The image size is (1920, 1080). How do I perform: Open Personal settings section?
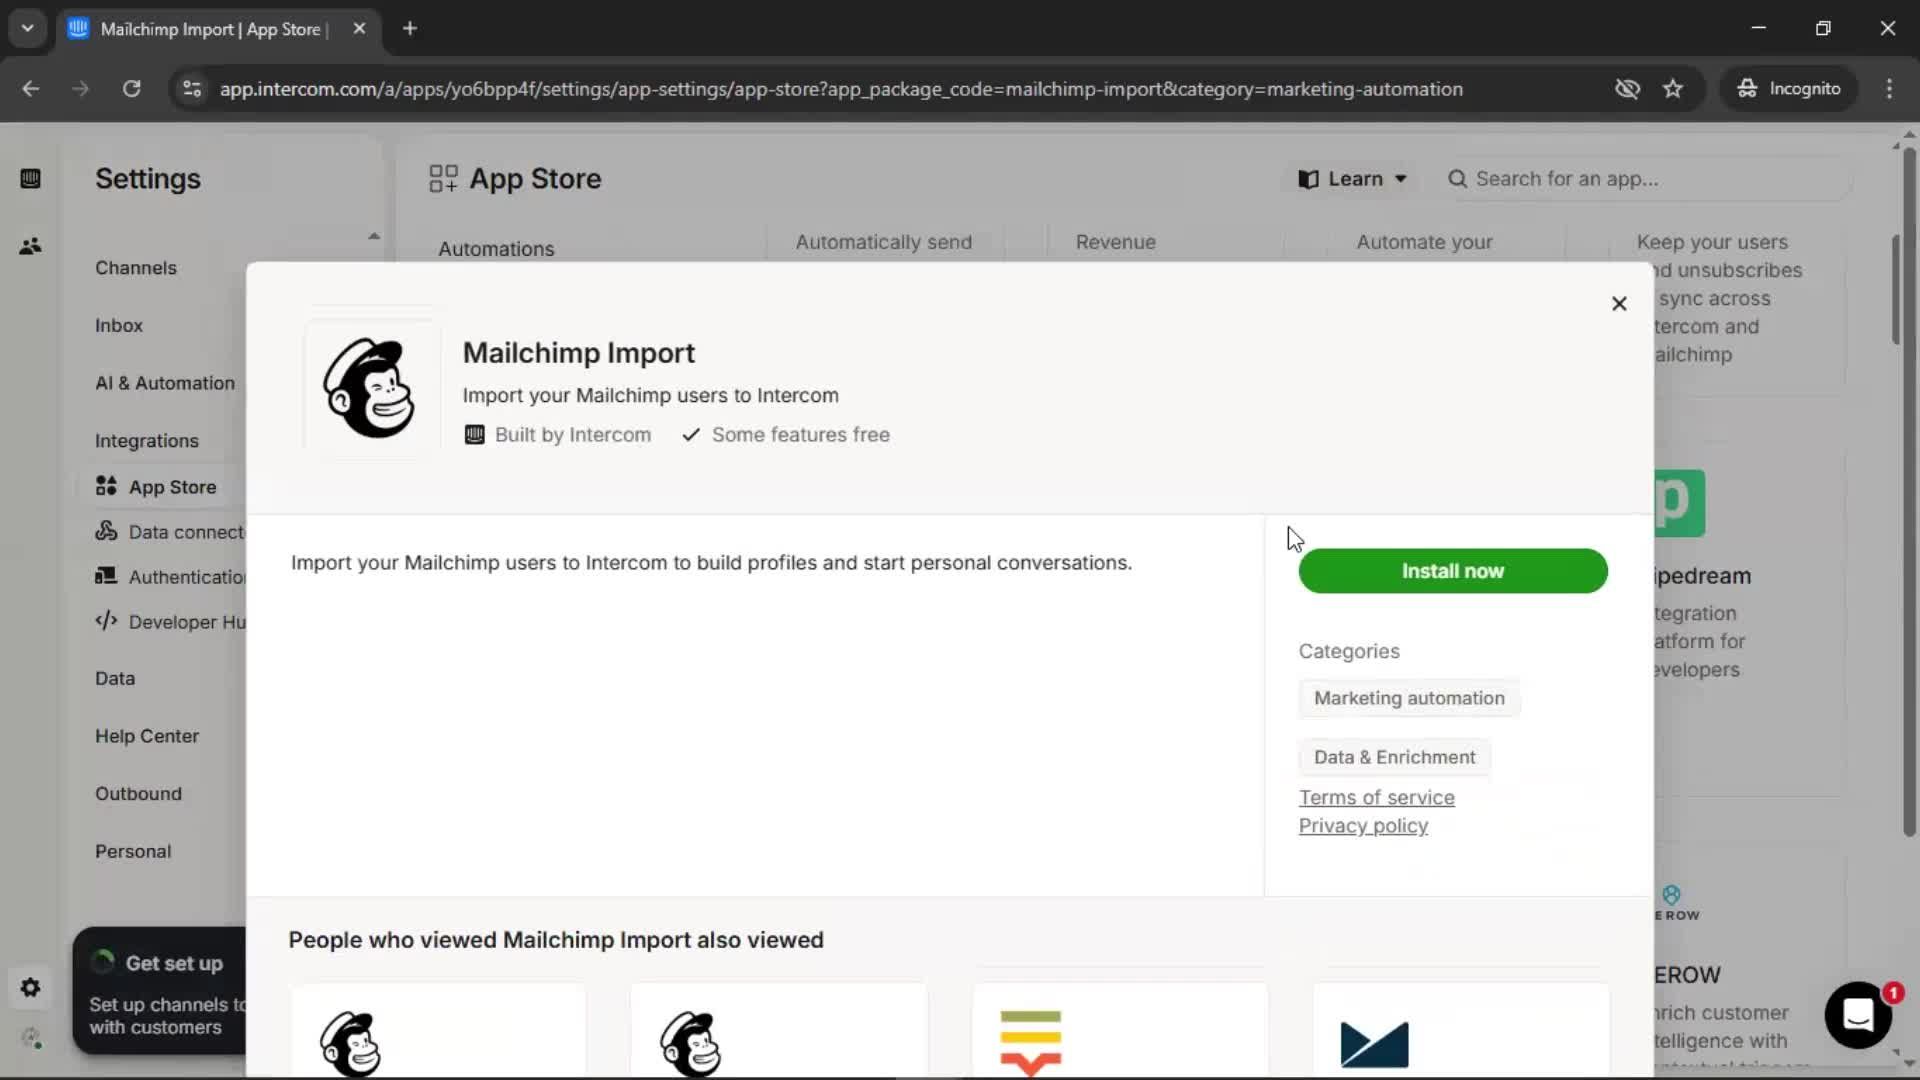click(x=133, y=852)
